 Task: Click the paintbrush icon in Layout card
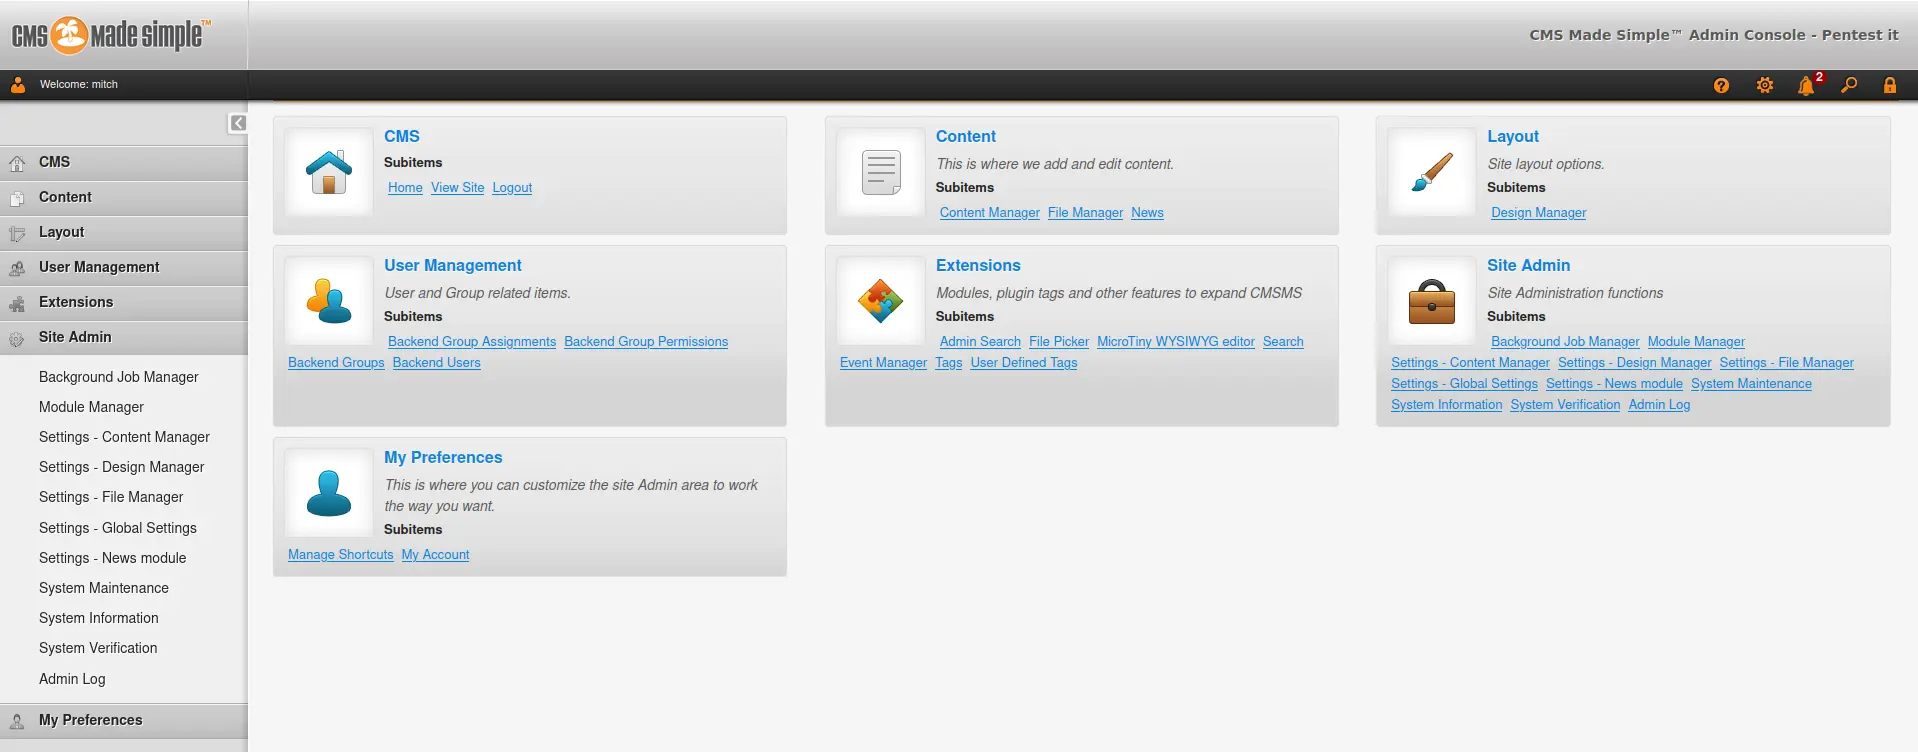point(1432,172)
